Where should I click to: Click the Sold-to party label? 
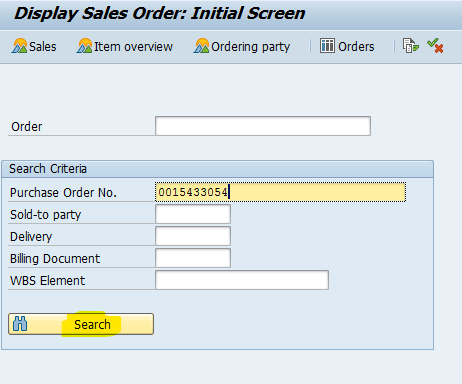coord(46,215)
